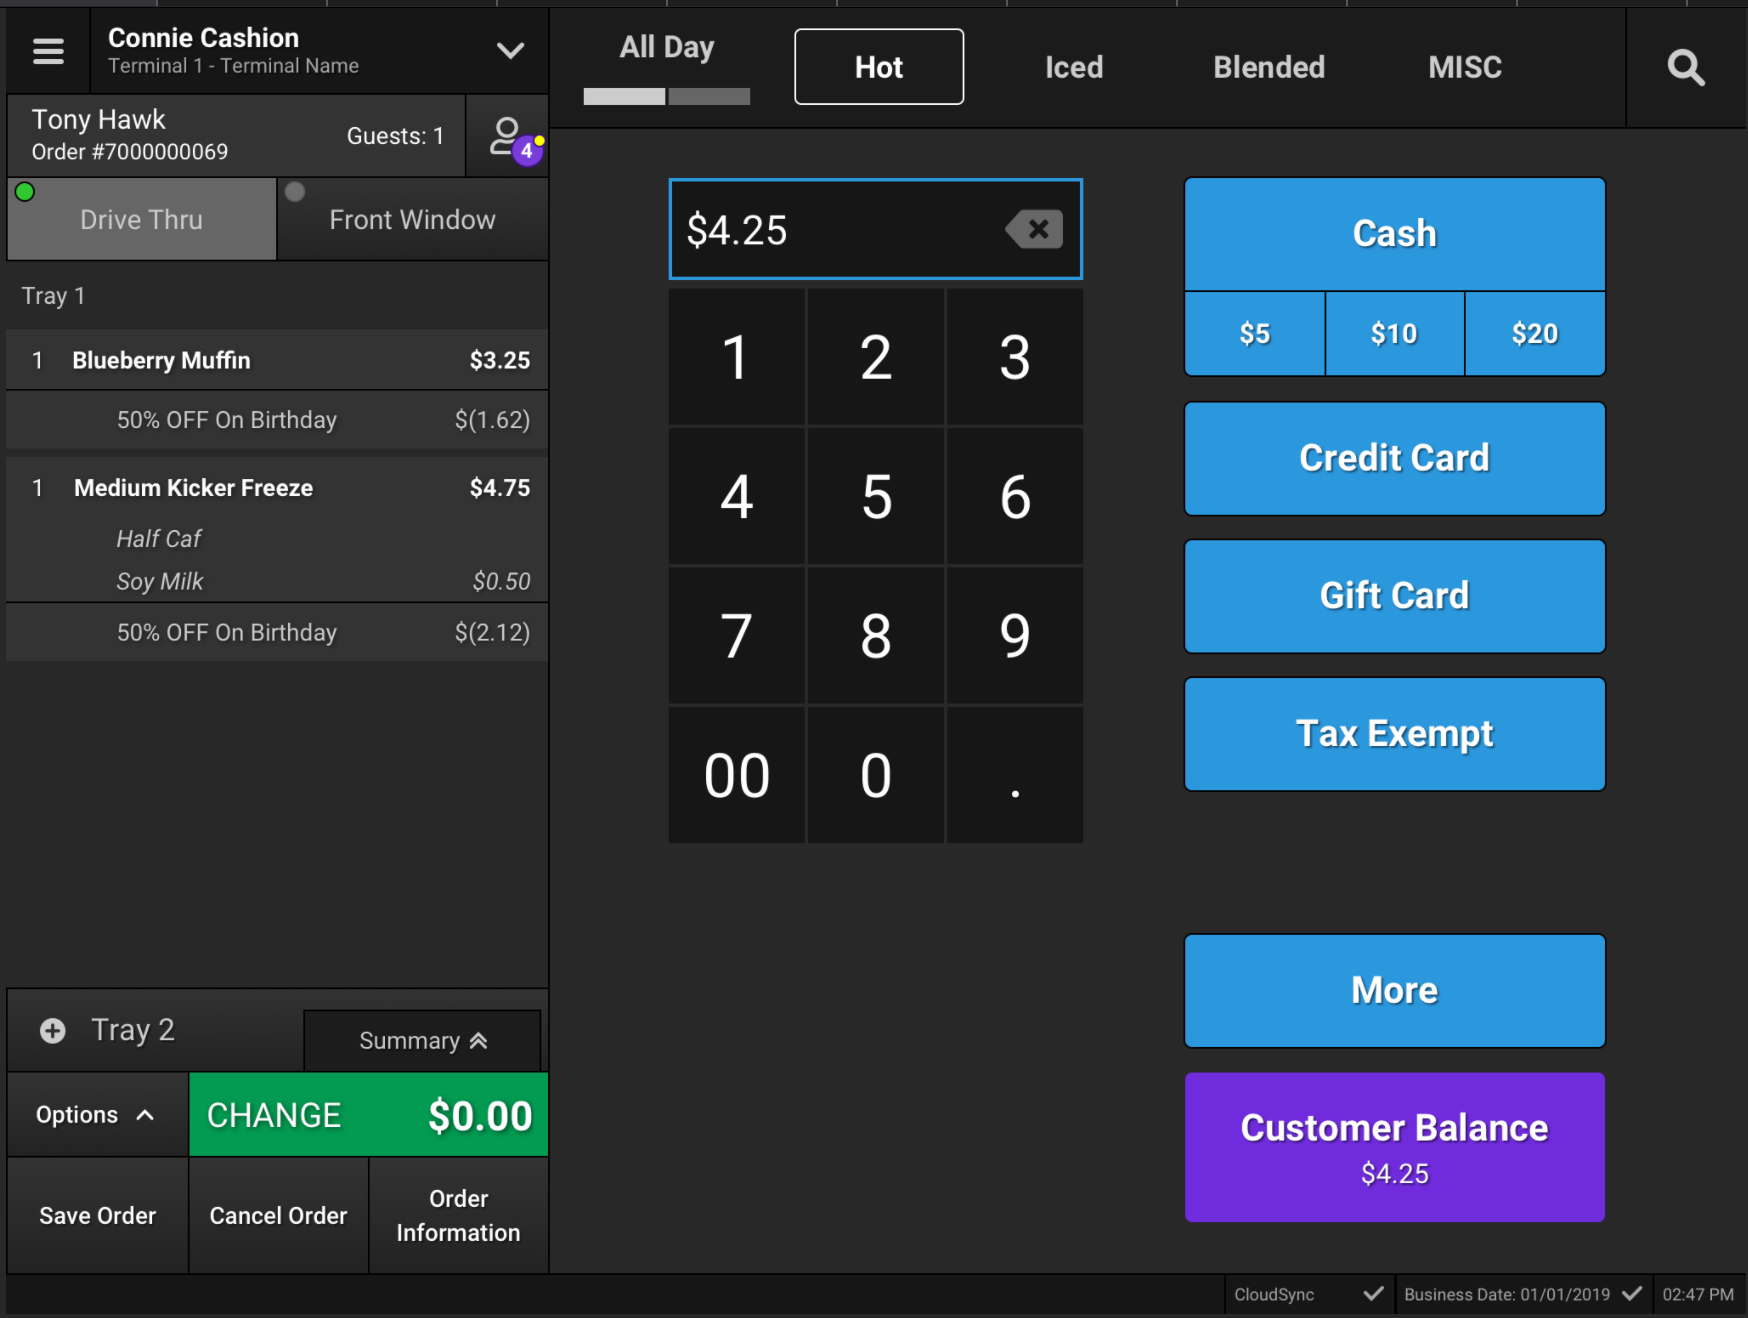Screen dimensions: 1748x1318
Task: Click the CloudSync checkmark status icon
Action: (1373, 1294)
